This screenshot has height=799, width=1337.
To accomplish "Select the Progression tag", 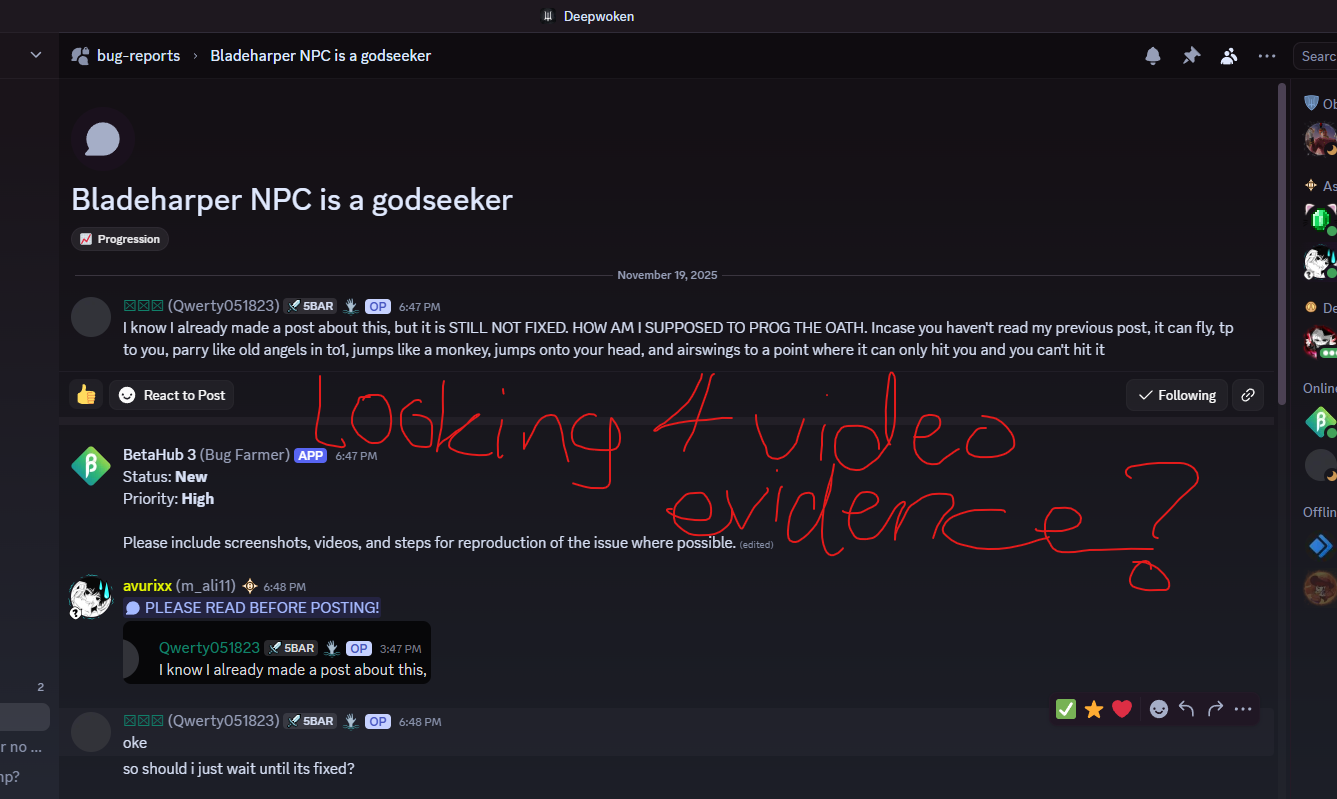I will point(120,239).
